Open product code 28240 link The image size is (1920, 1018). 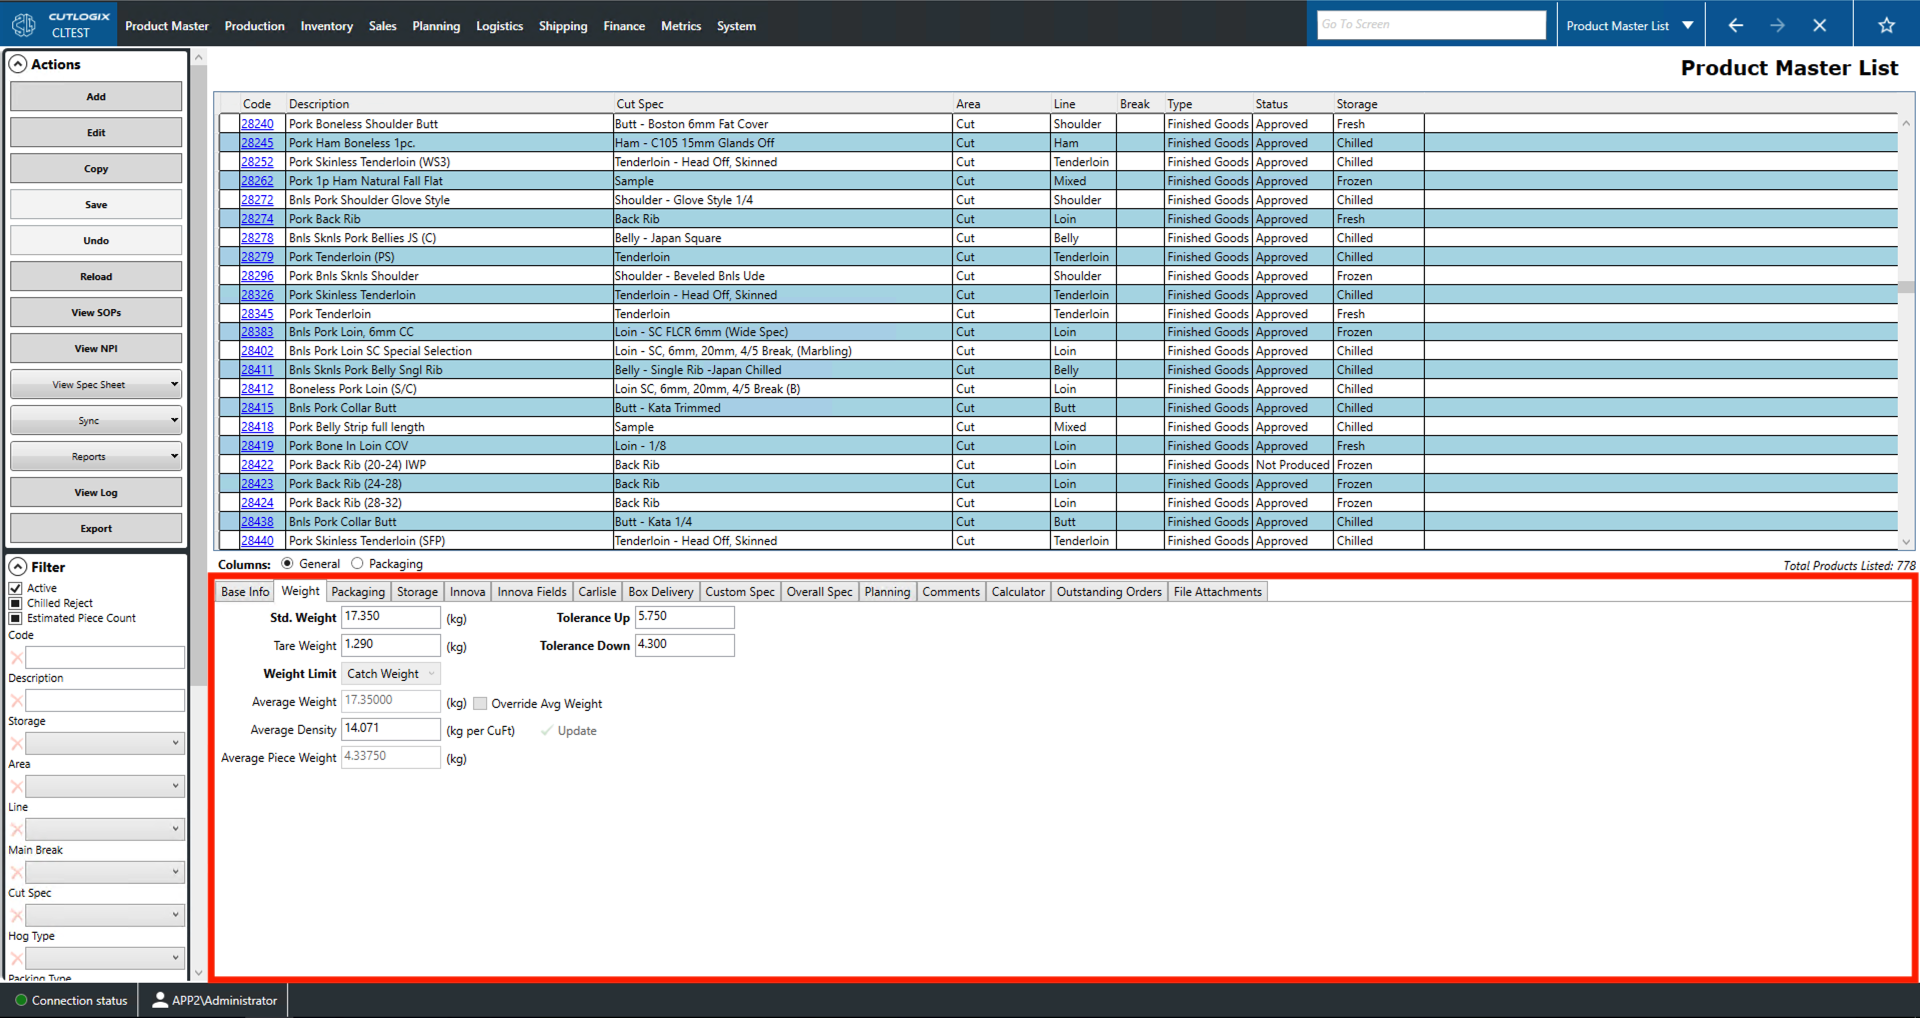(256, 123)
